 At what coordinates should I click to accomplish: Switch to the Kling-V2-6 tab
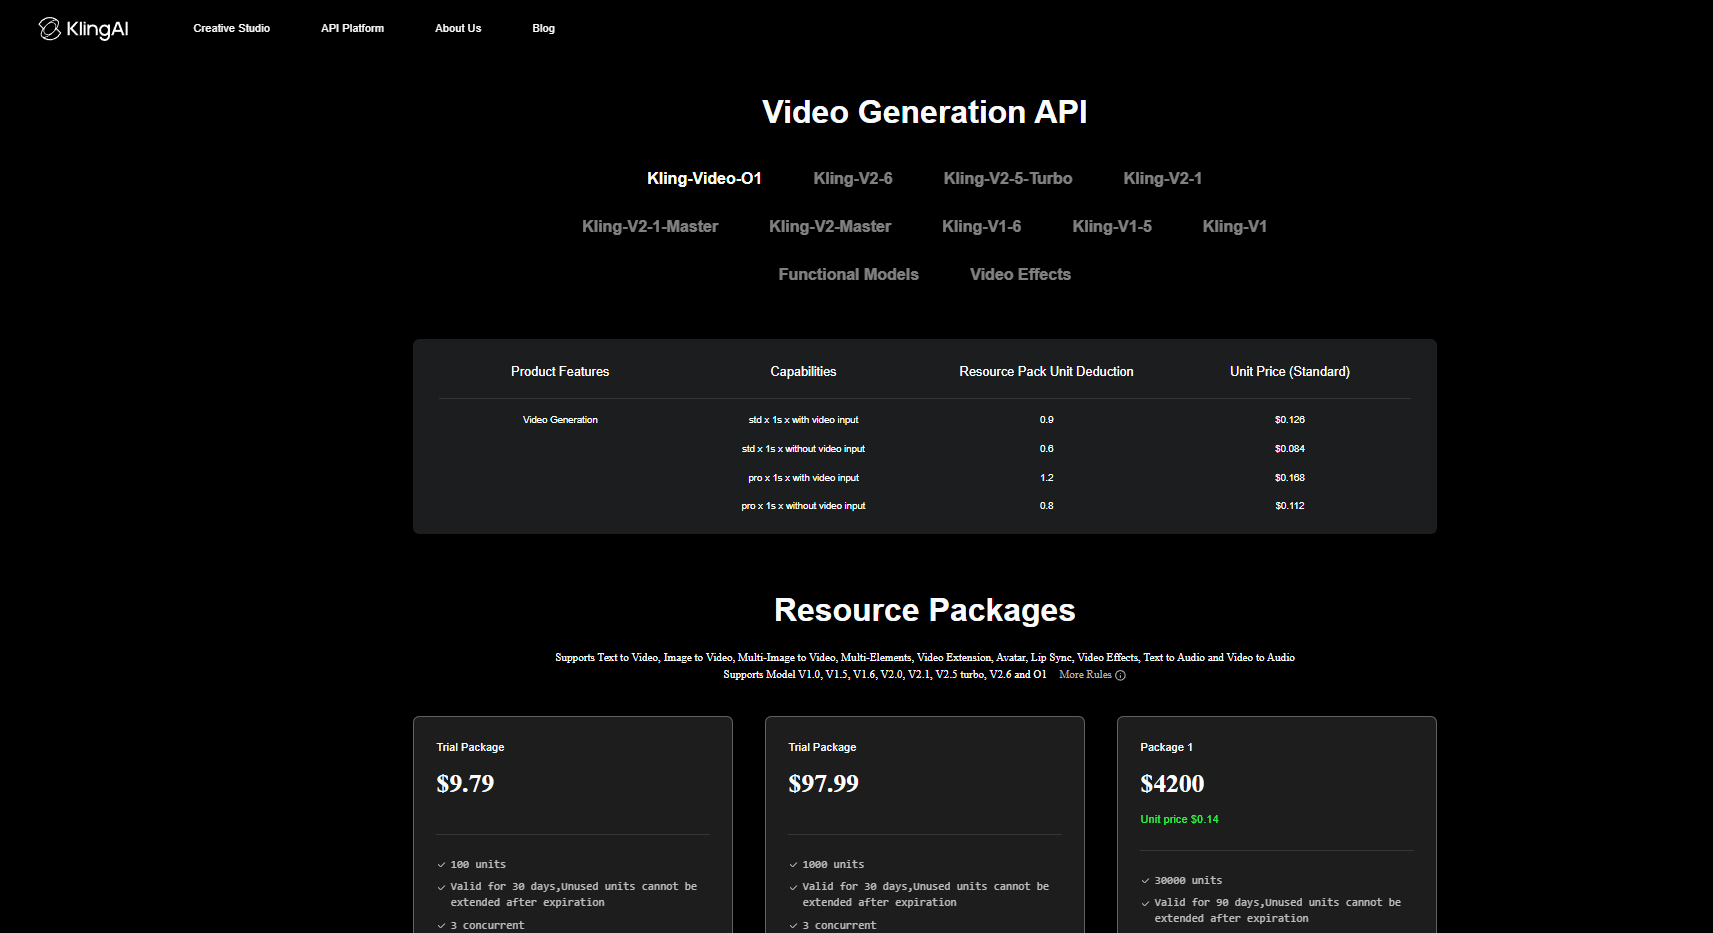(853, 178)
